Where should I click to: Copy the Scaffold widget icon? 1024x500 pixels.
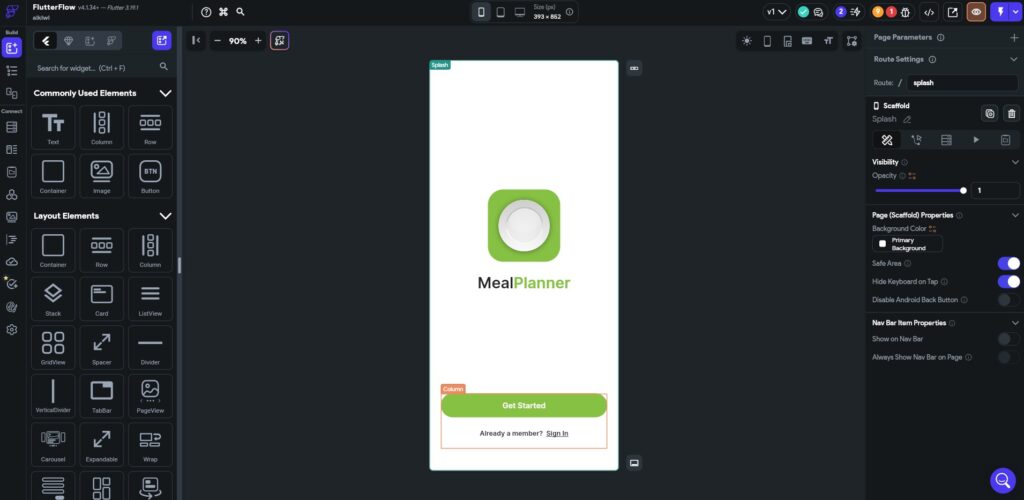(x=990, y=114)
